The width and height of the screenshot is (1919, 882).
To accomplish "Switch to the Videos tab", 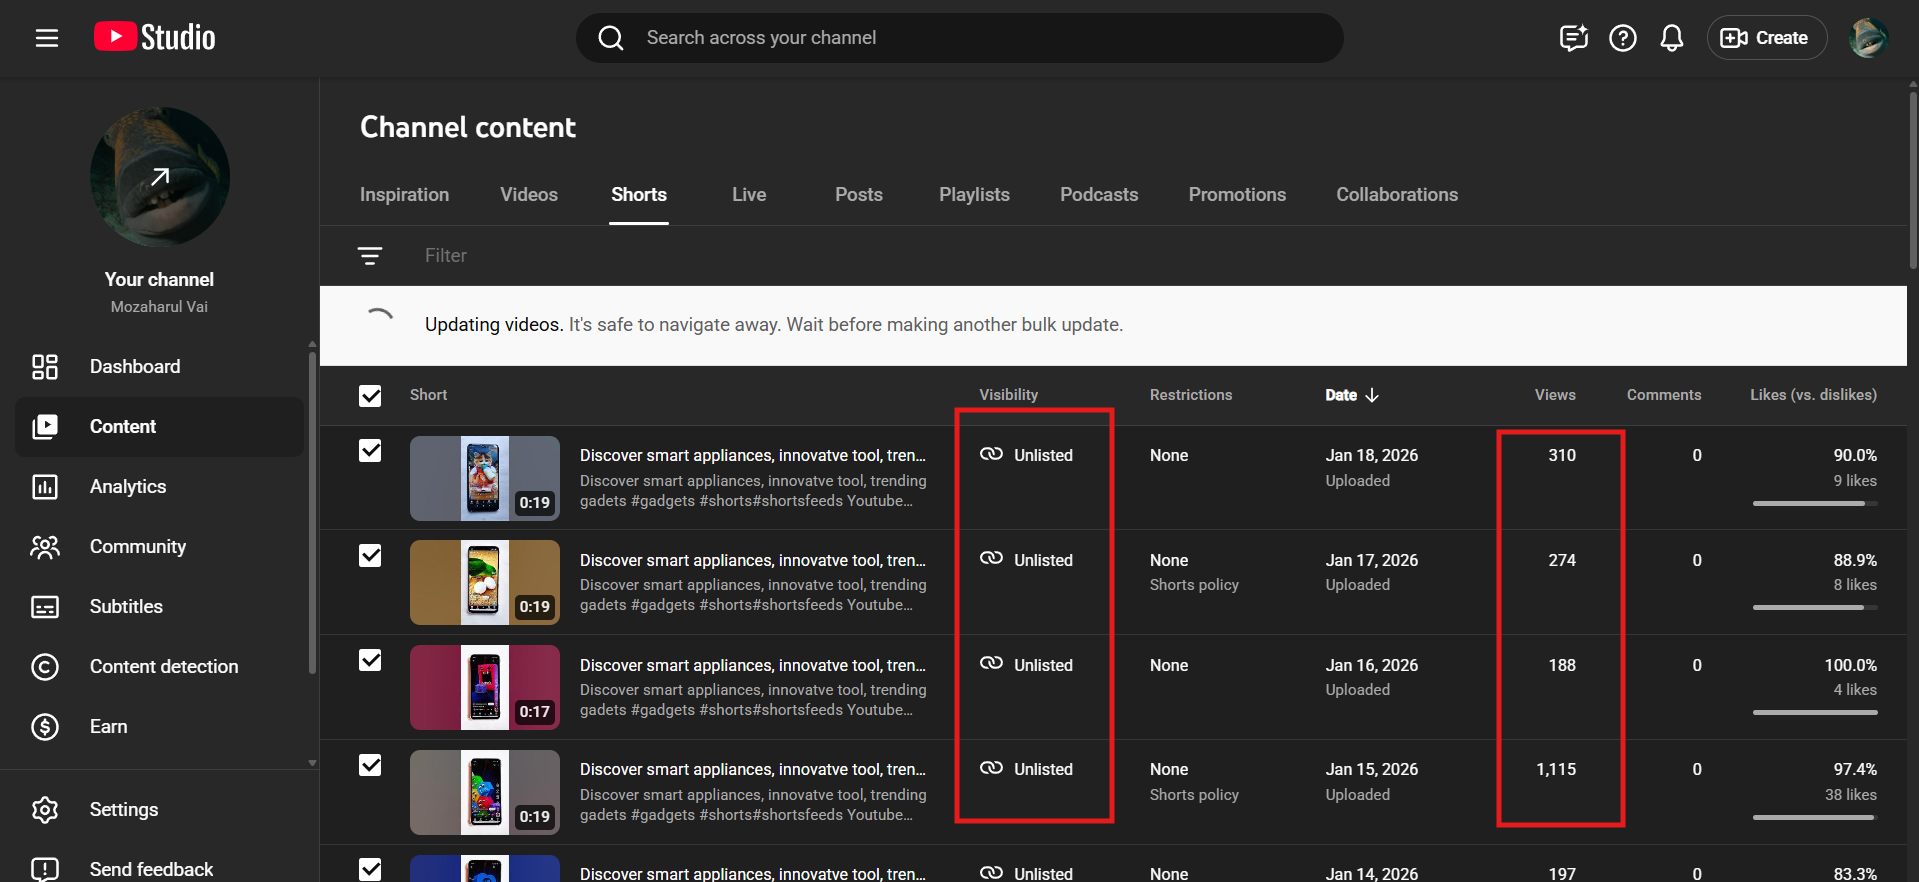I will (x=529, y=195).
